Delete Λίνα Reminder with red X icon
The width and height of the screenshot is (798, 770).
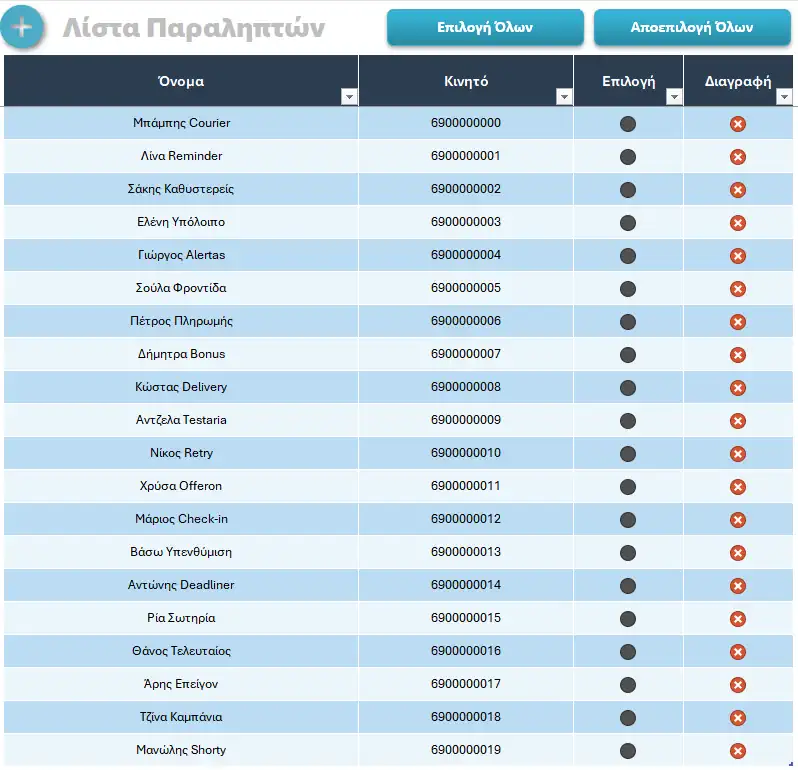click(x=737, y=157)
